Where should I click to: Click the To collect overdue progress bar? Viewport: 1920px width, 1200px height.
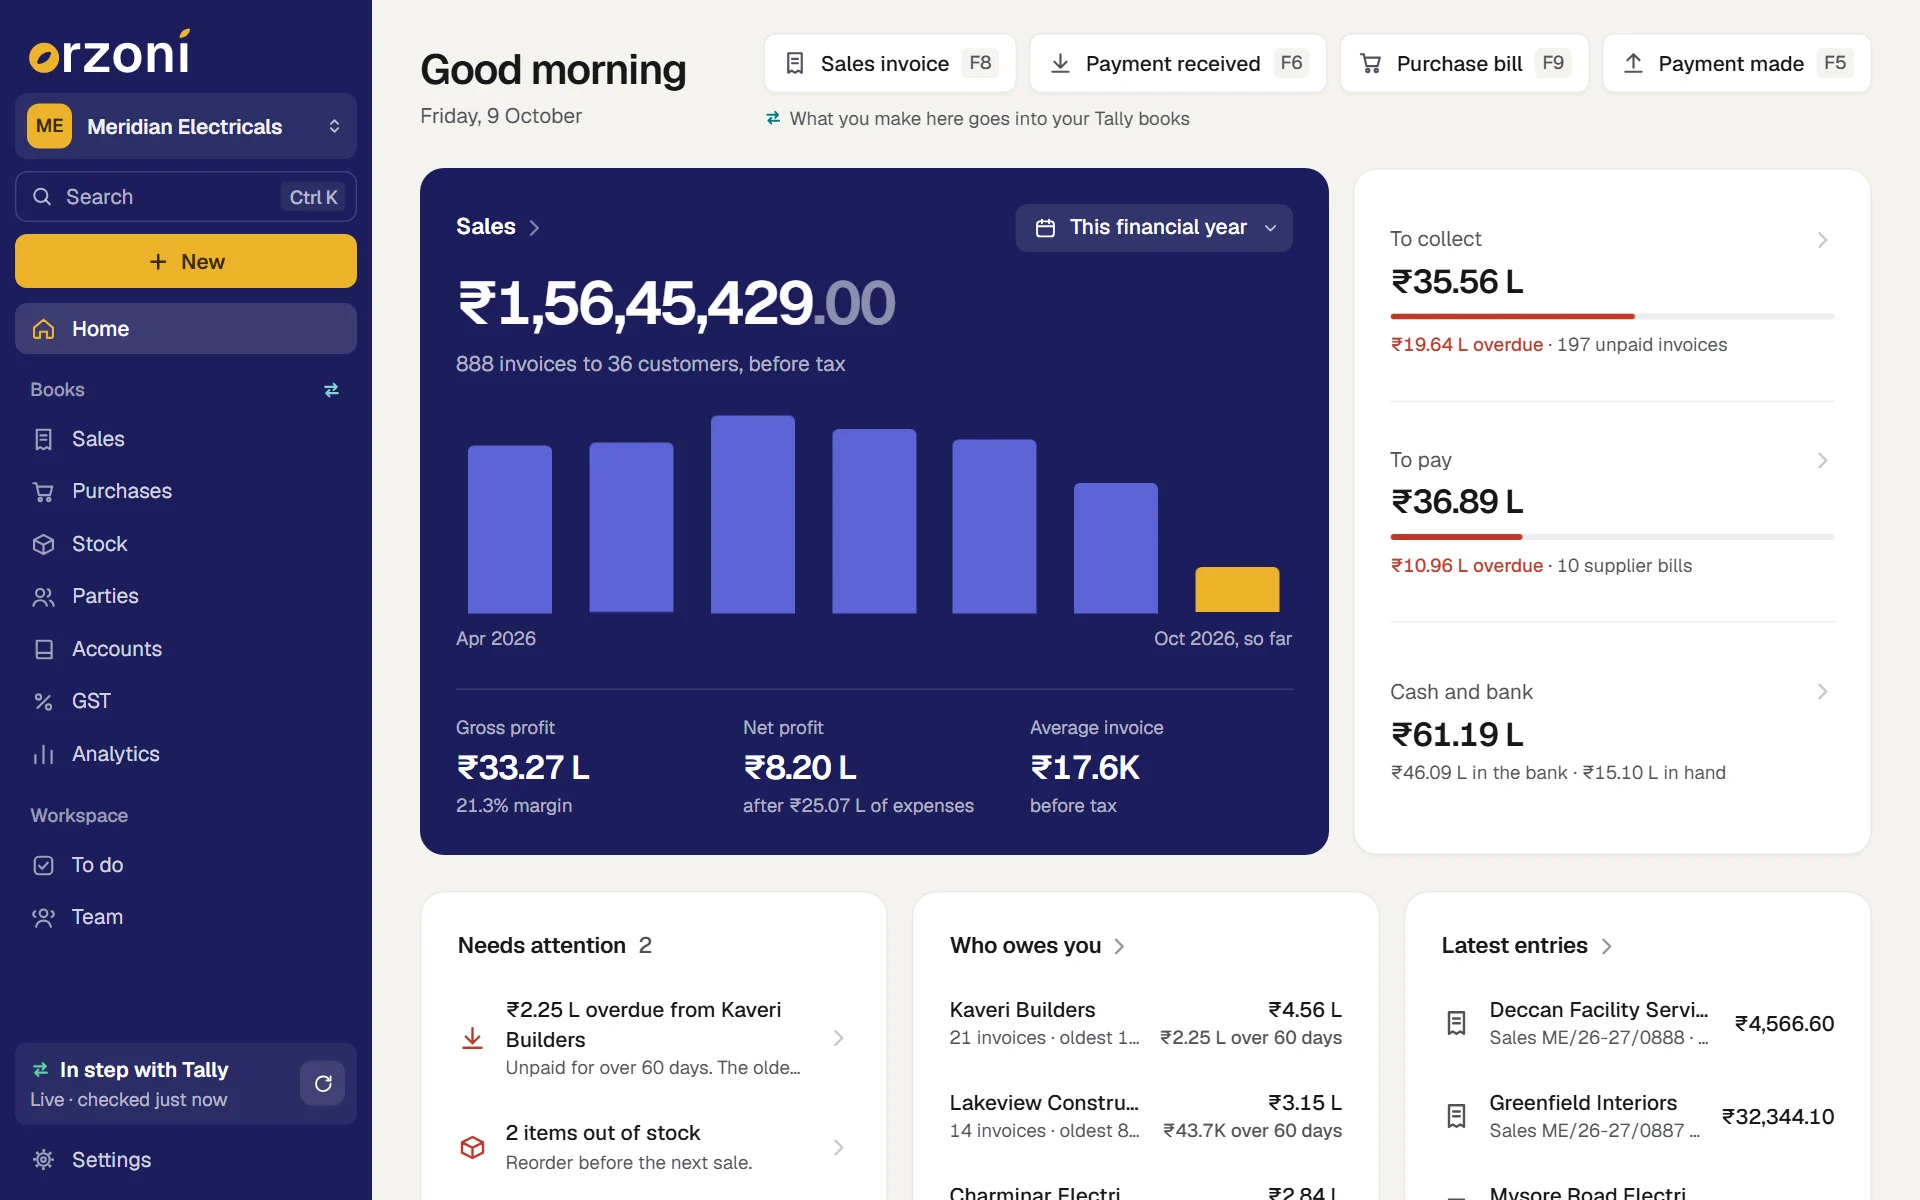tap(1612, 316)
